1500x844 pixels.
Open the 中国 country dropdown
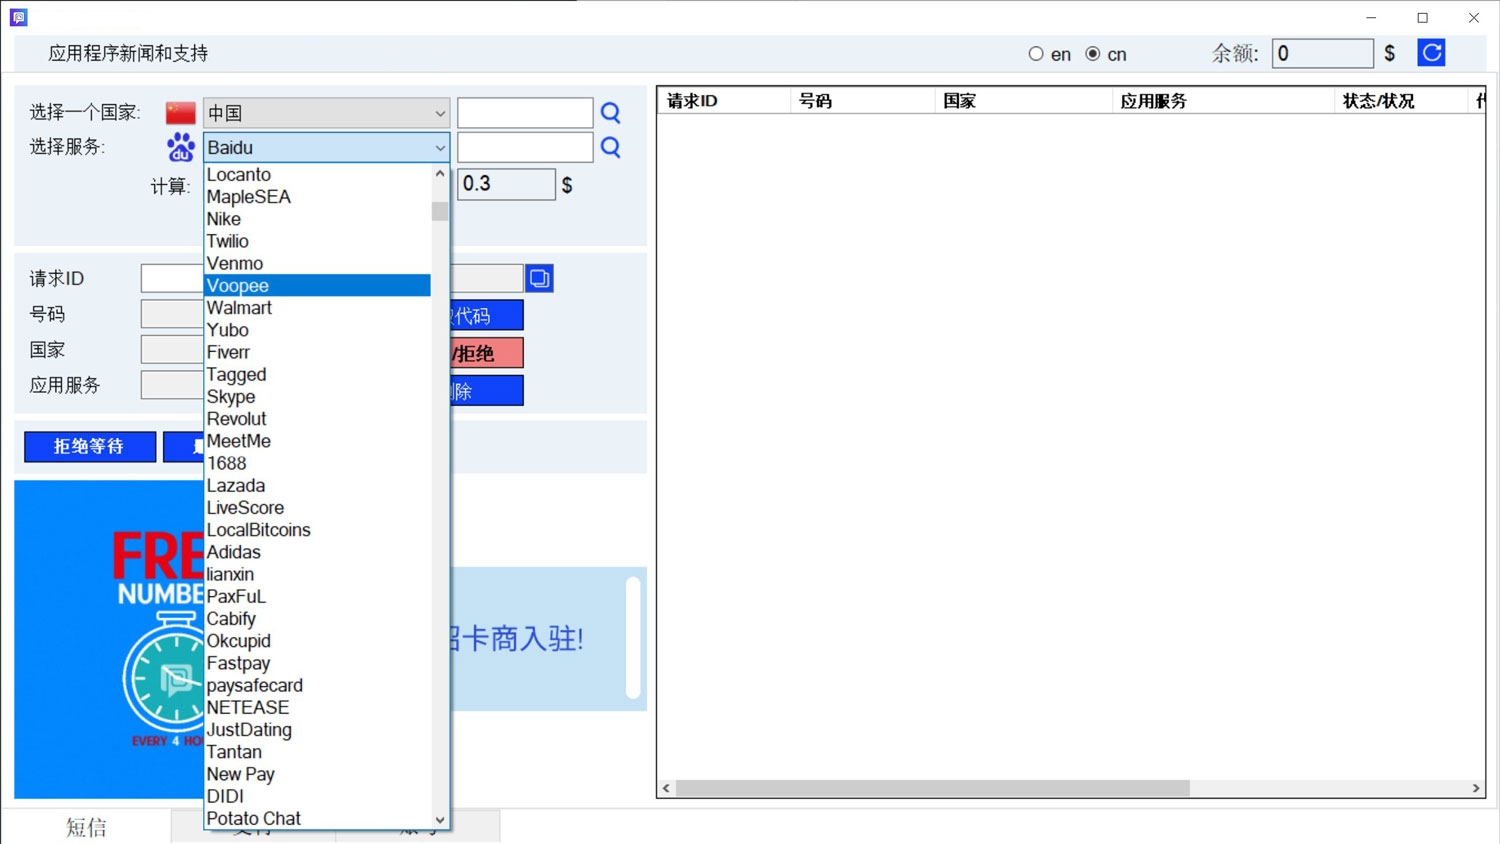[x=326, y=113]
